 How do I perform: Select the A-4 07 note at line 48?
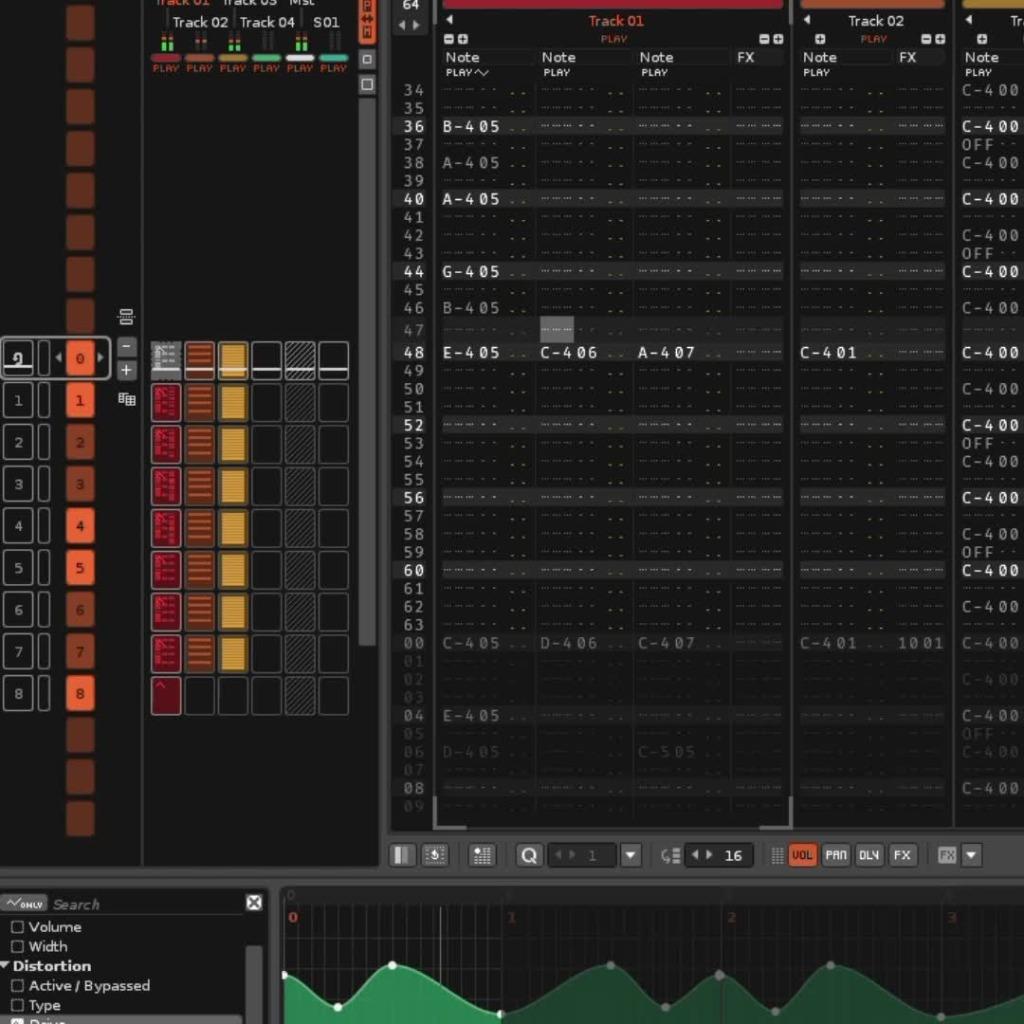tap(666, 353)
